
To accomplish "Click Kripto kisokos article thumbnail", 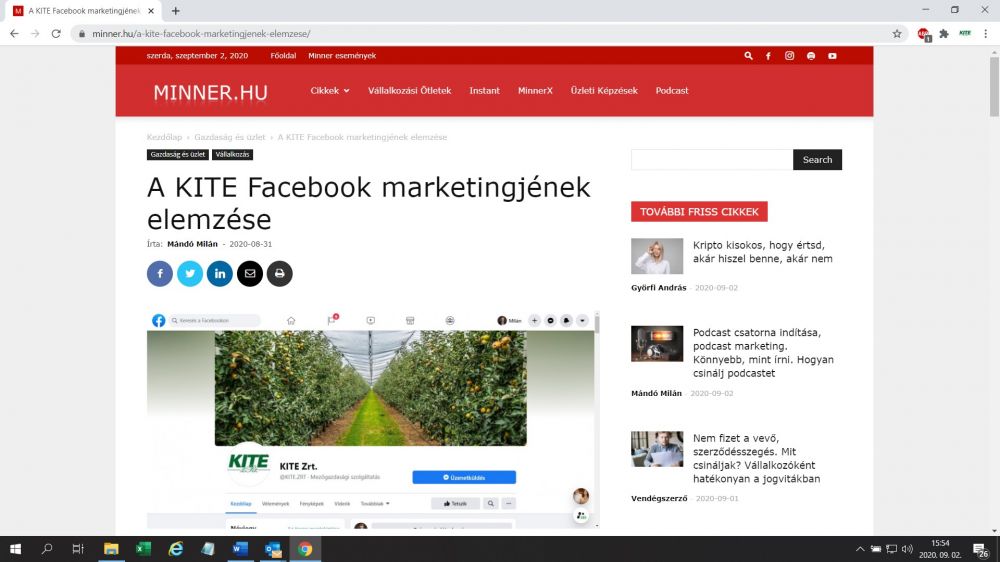I will pyautogui.click(x=657, y=256).
